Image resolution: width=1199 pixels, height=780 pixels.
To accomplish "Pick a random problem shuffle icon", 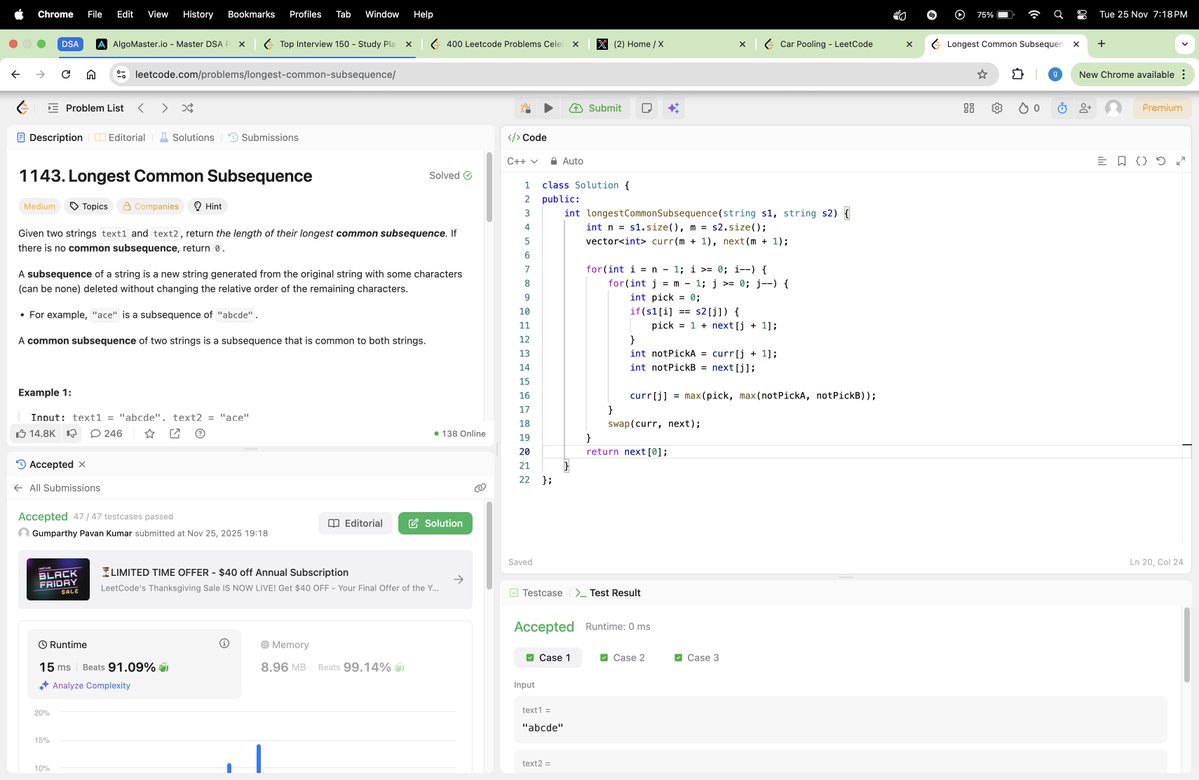I will [x=187, y=108].
